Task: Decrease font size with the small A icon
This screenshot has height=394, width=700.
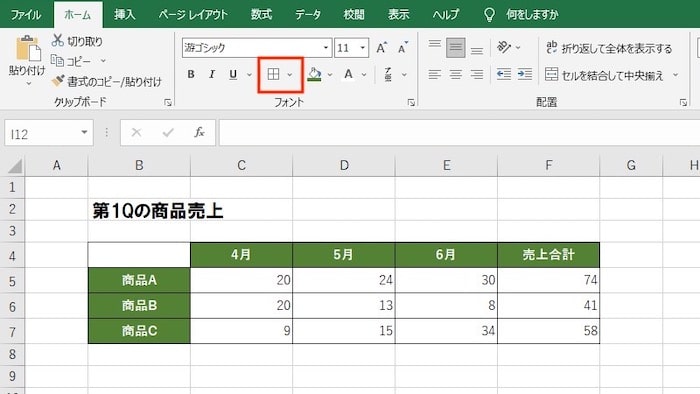Action: tap(403, 48)
